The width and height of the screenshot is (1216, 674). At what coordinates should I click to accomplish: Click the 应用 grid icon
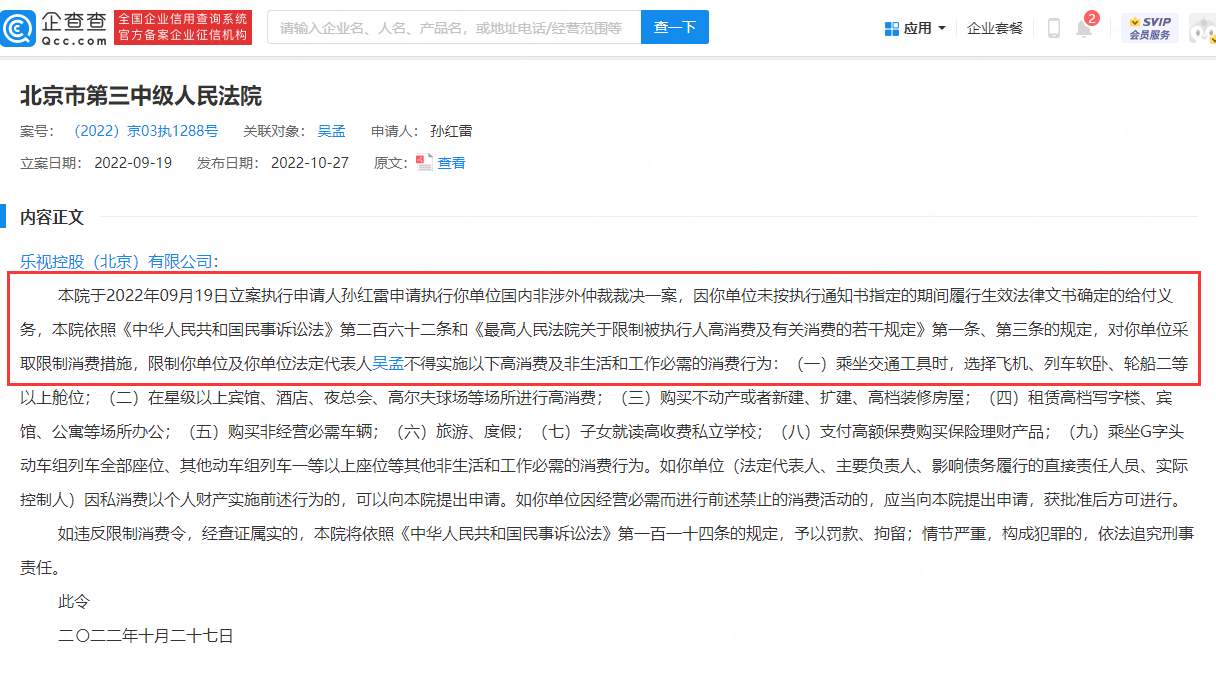pos(891,28)
